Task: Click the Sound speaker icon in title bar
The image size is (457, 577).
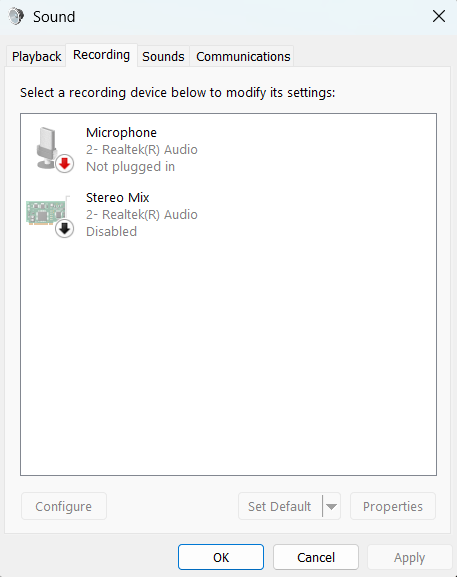Action: pos(16,17)
